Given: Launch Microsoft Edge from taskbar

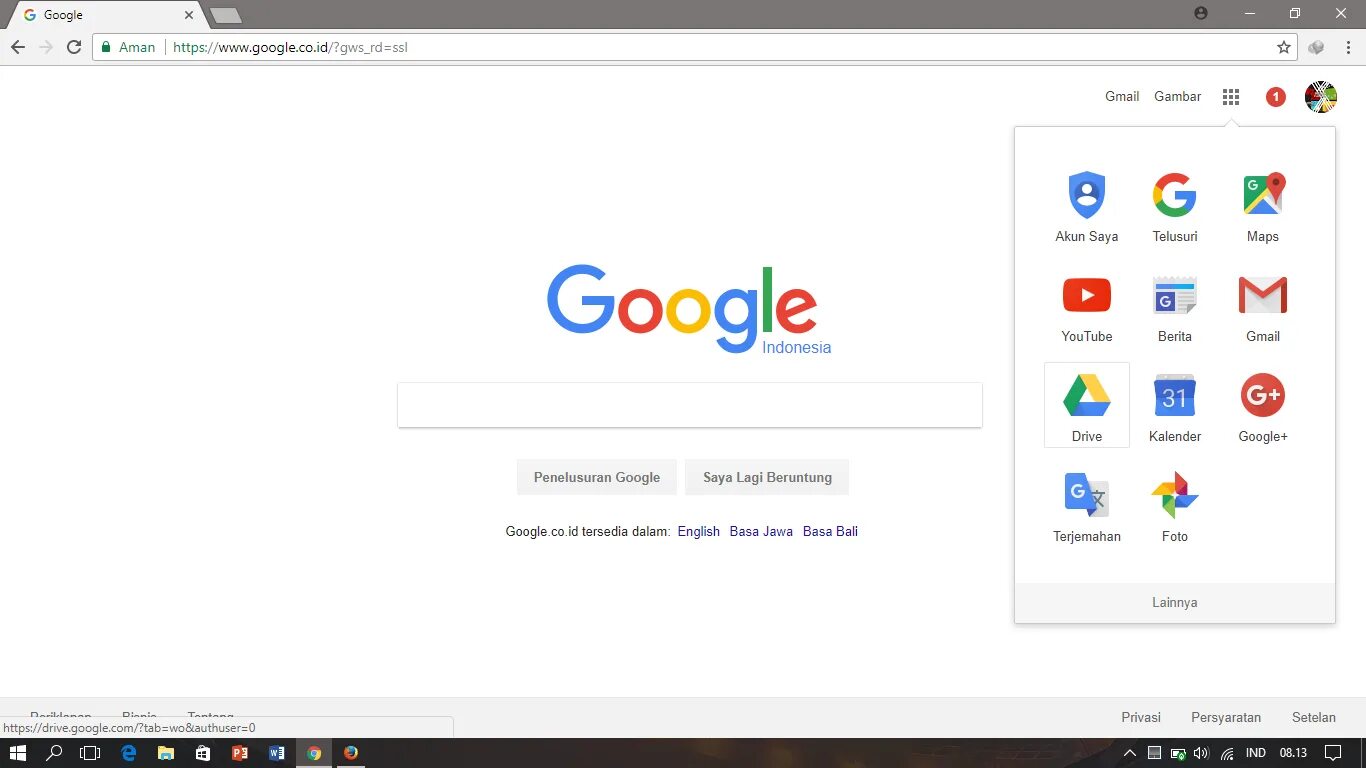Looking at the screenshot, I should 129,753.
